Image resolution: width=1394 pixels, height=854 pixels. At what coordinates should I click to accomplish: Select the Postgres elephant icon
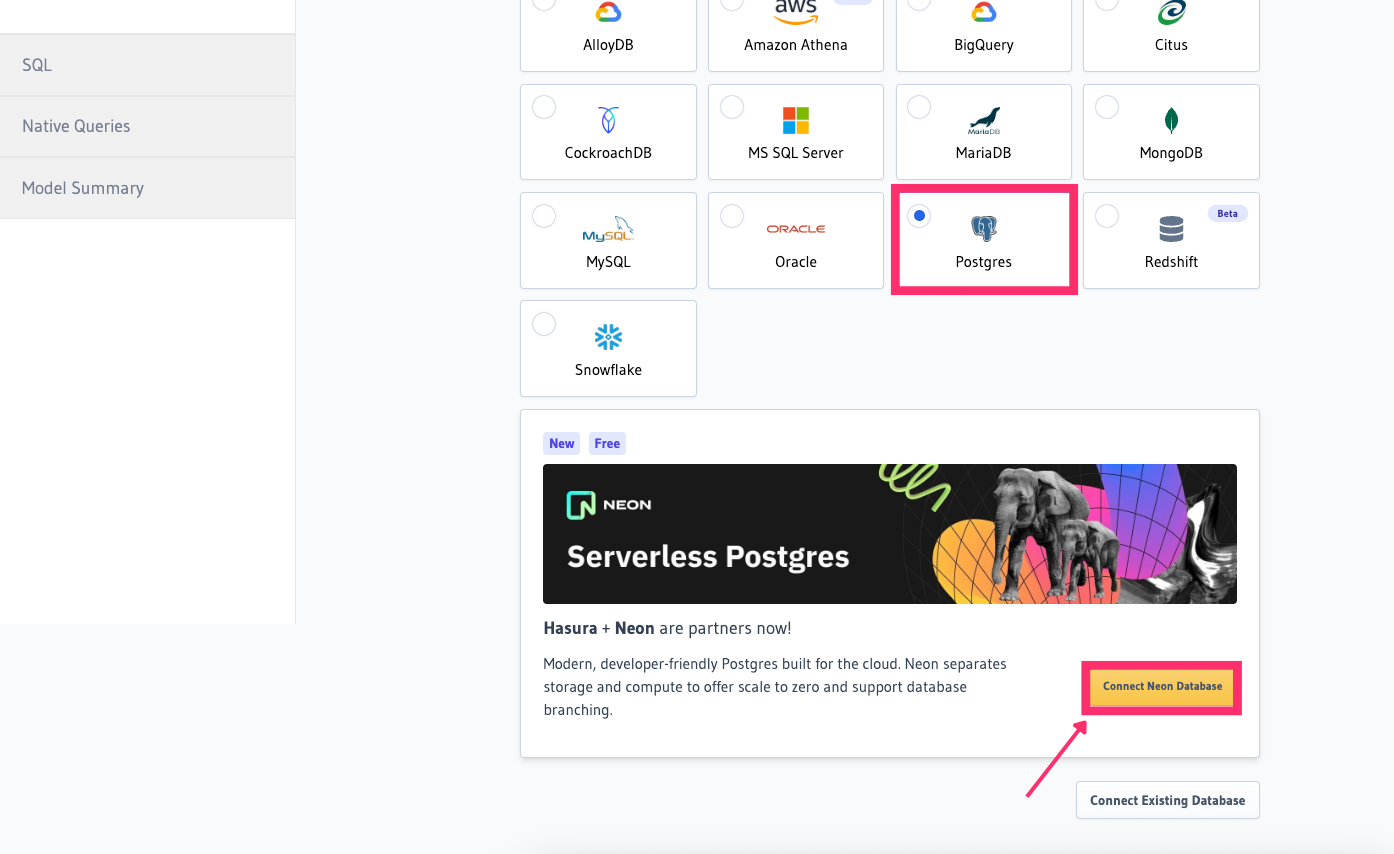click(x=983, y=228)
